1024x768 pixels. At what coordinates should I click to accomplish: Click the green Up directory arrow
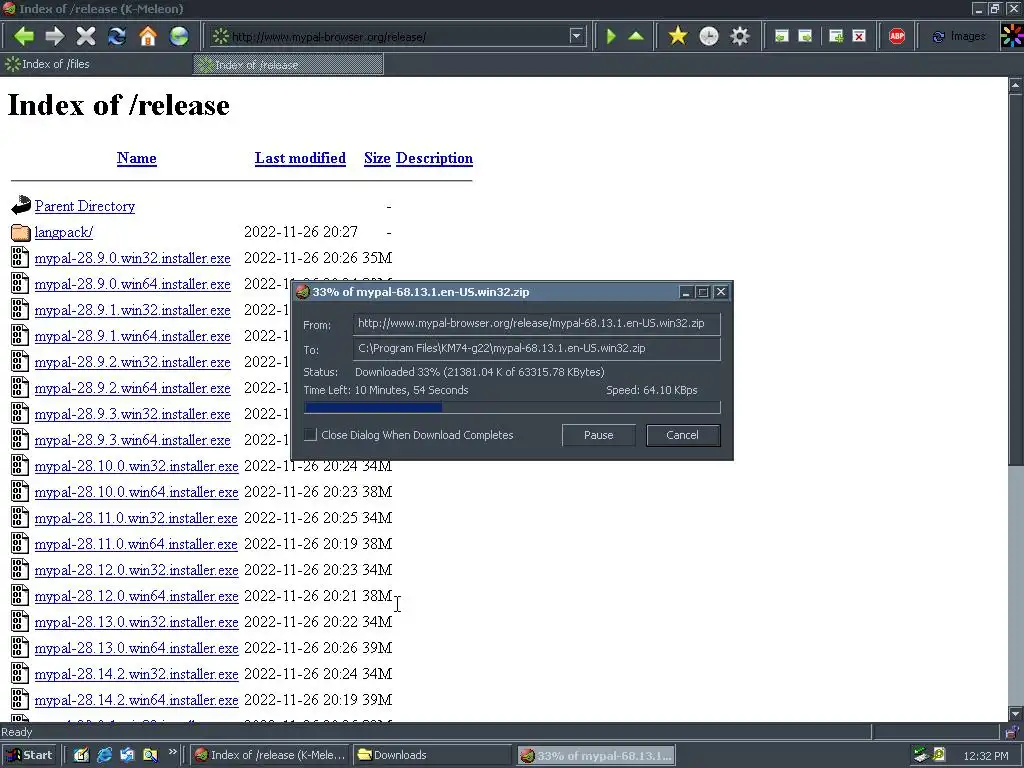pyautogui.click(x=635, y=36)
